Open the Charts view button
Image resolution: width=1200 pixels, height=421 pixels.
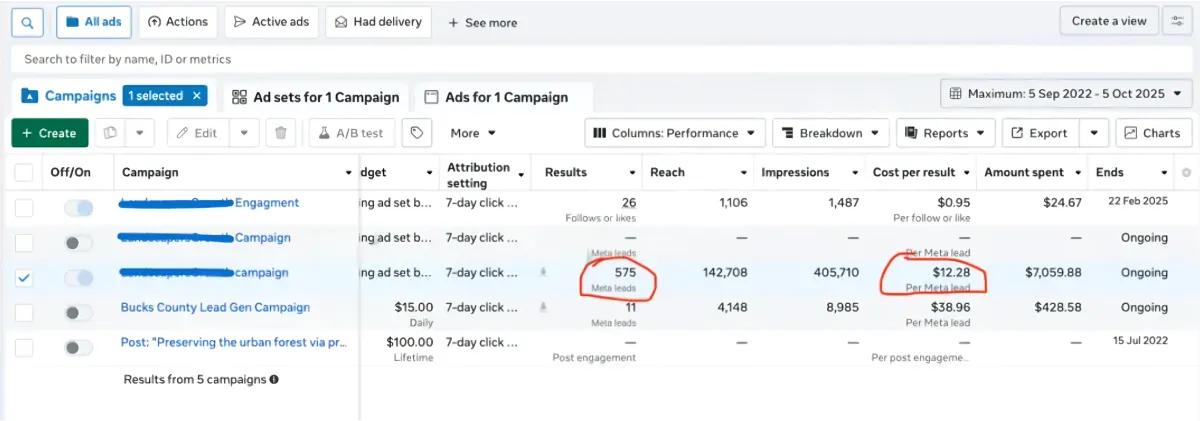pos(1154,133)
